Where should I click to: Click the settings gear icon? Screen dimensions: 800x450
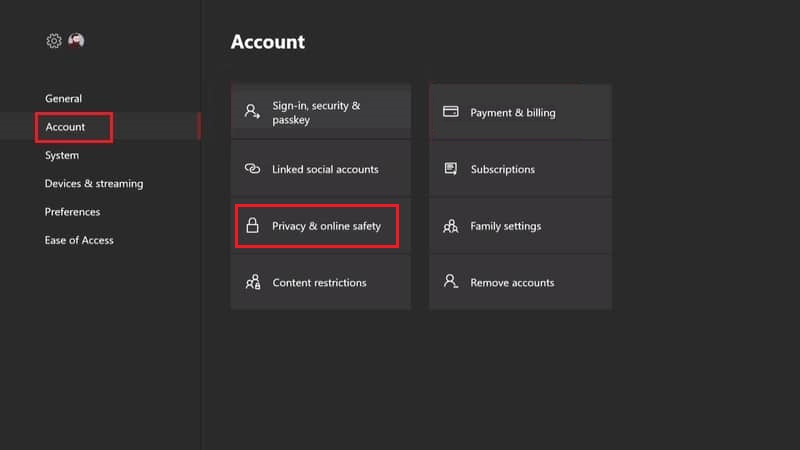54,41
